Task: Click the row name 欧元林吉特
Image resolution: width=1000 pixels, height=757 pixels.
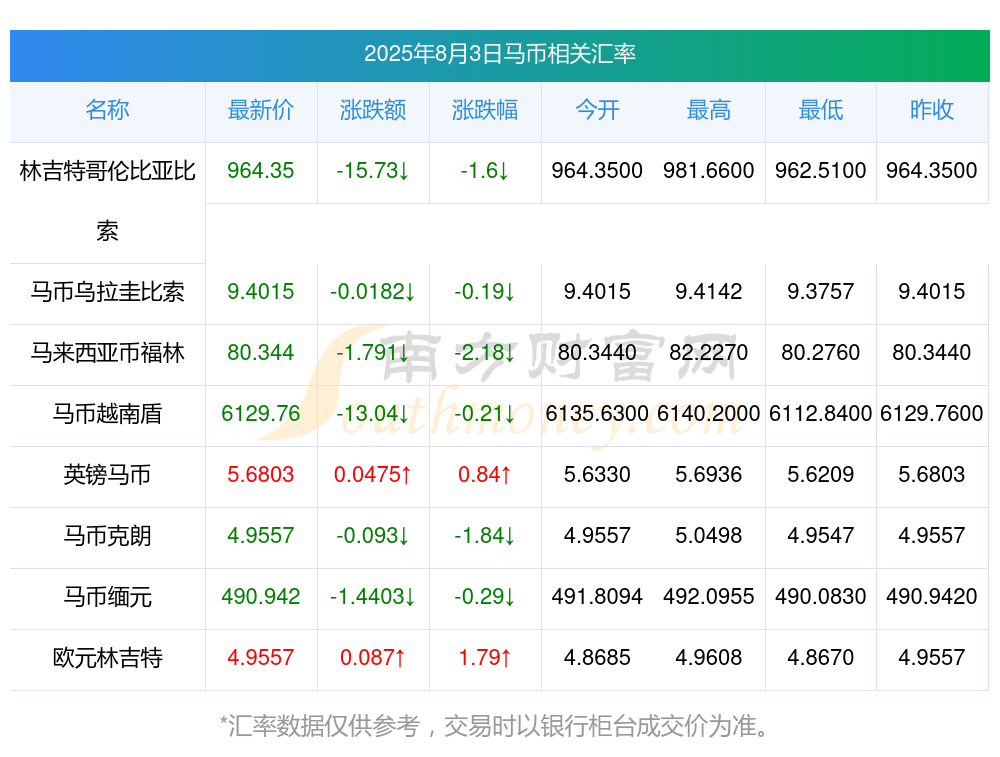Action: click(107, 658)
